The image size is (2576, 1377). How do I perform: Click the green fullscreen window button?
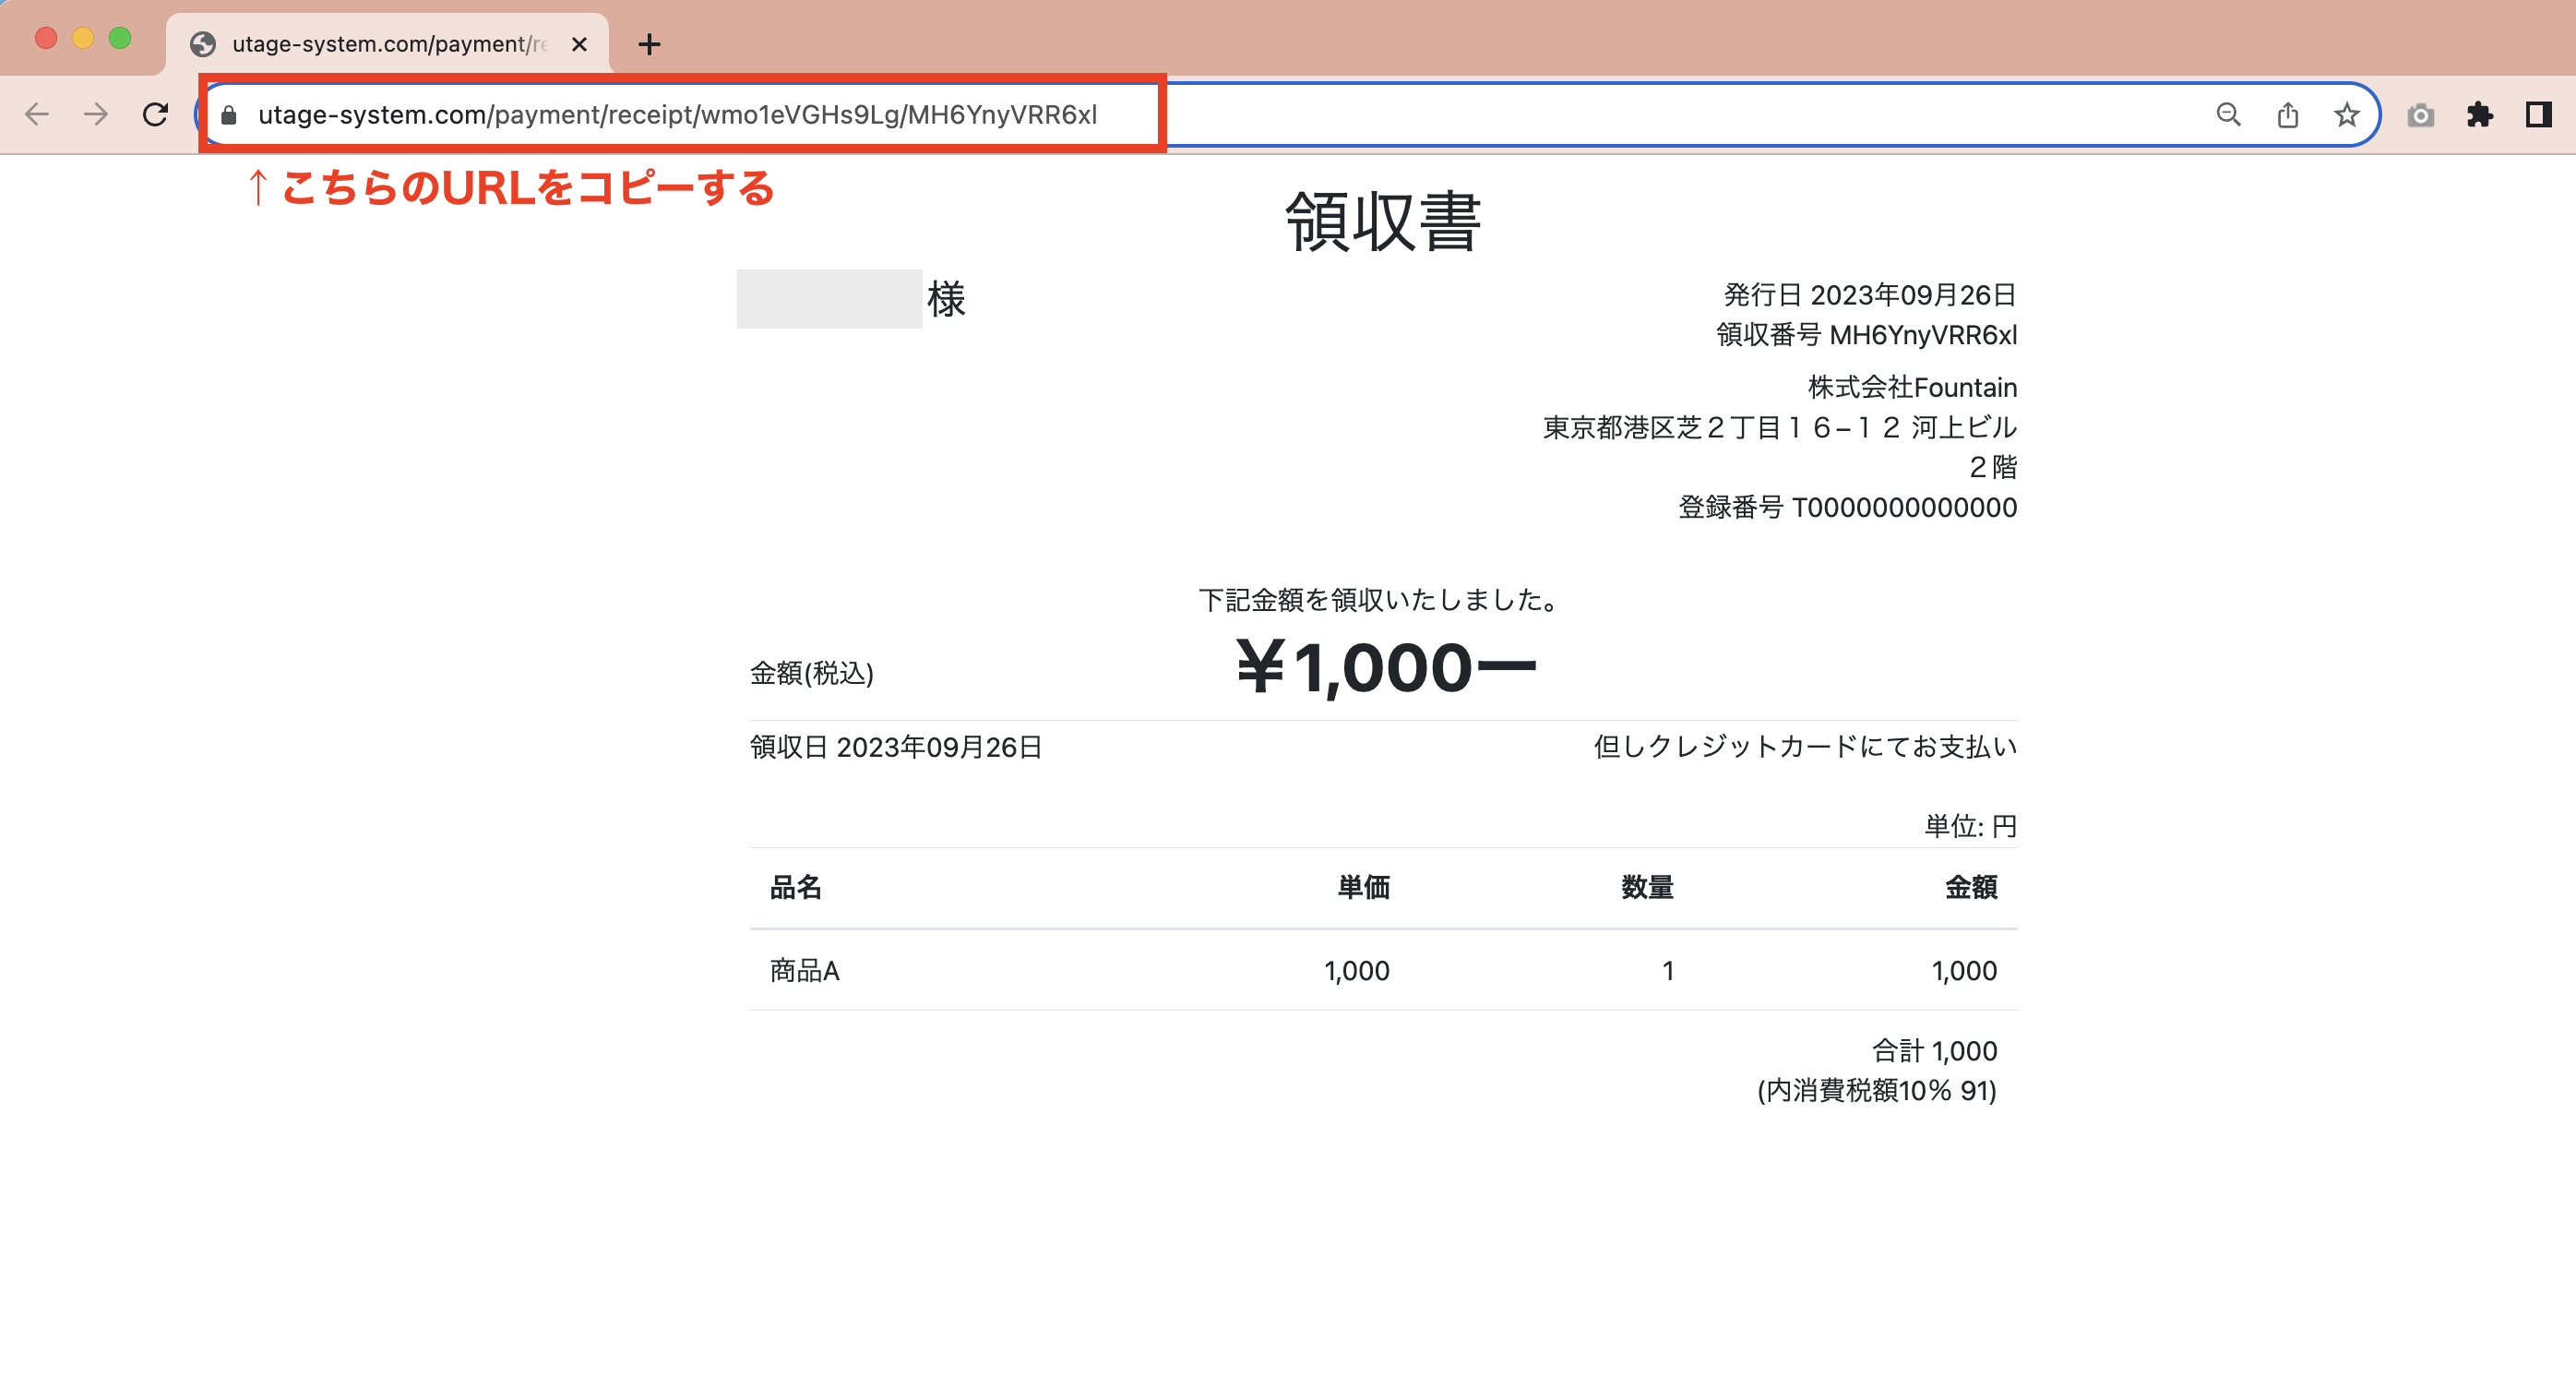click(x=120, y=38)
